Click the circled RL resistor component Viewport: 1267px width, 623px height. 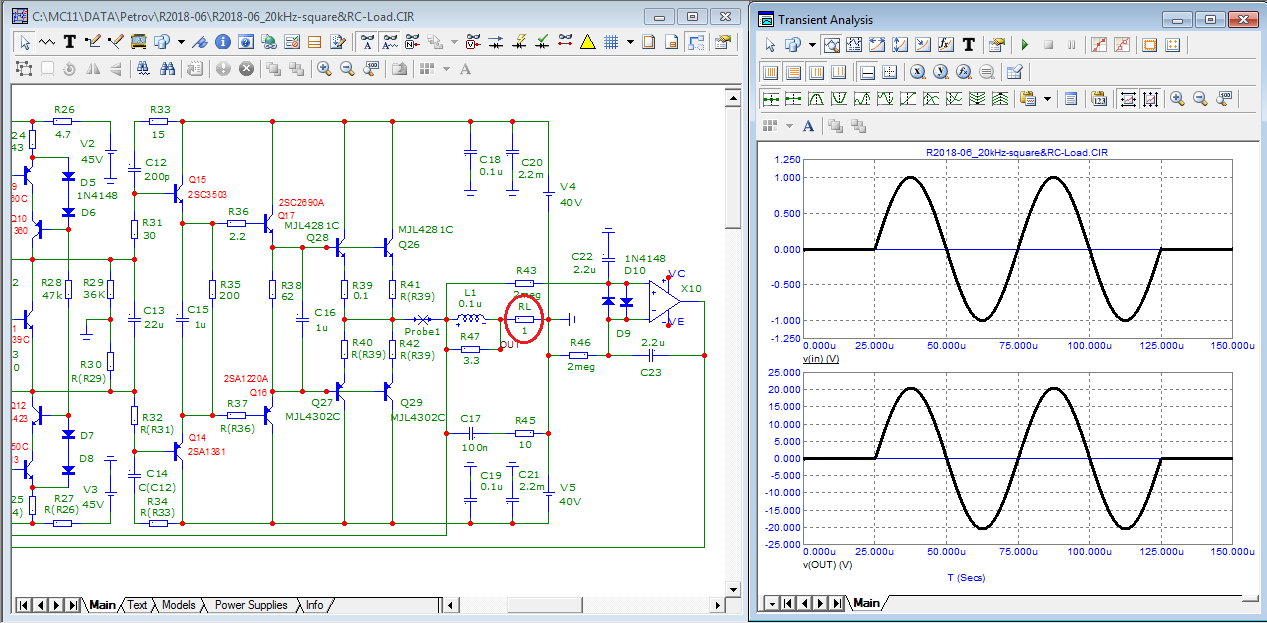coord(524,319)
